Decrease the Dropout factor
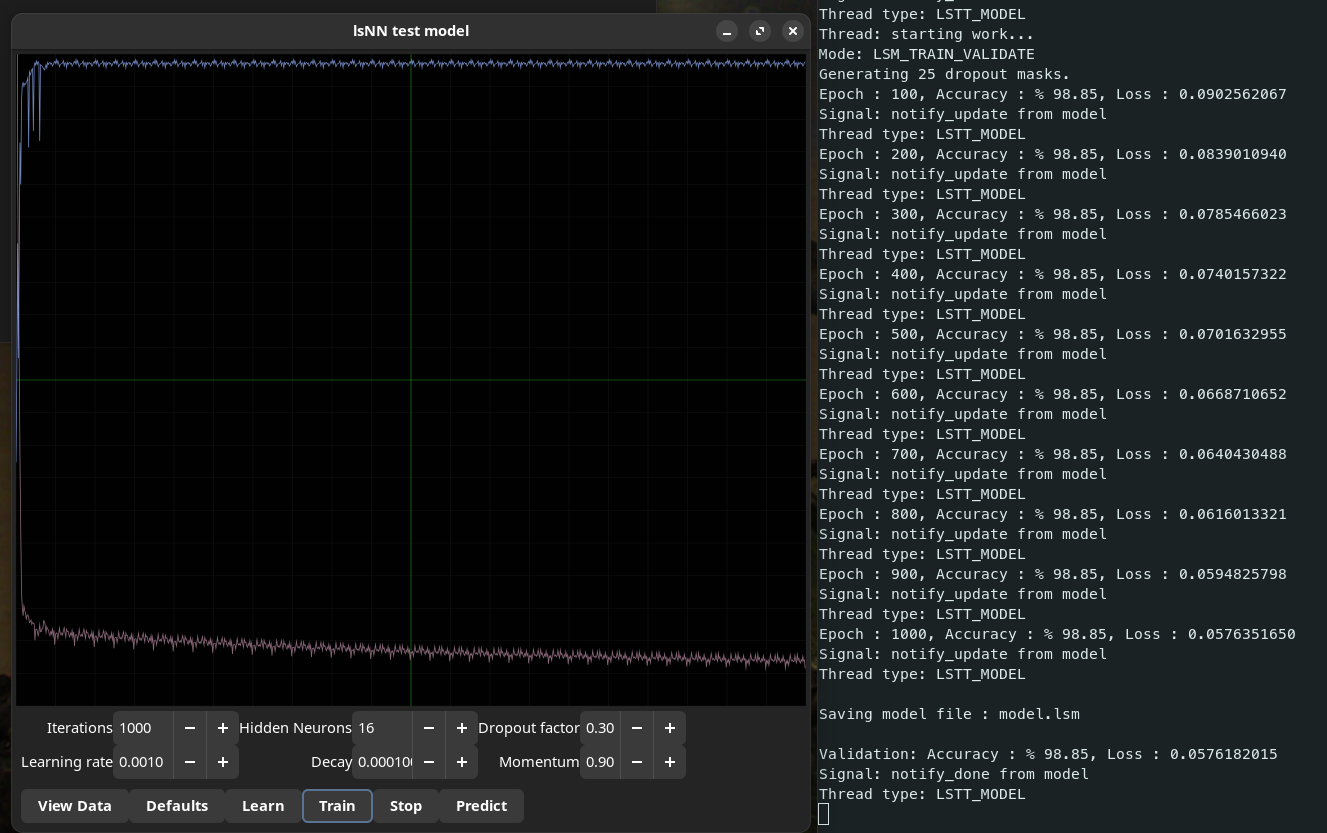 coord(636,727)
